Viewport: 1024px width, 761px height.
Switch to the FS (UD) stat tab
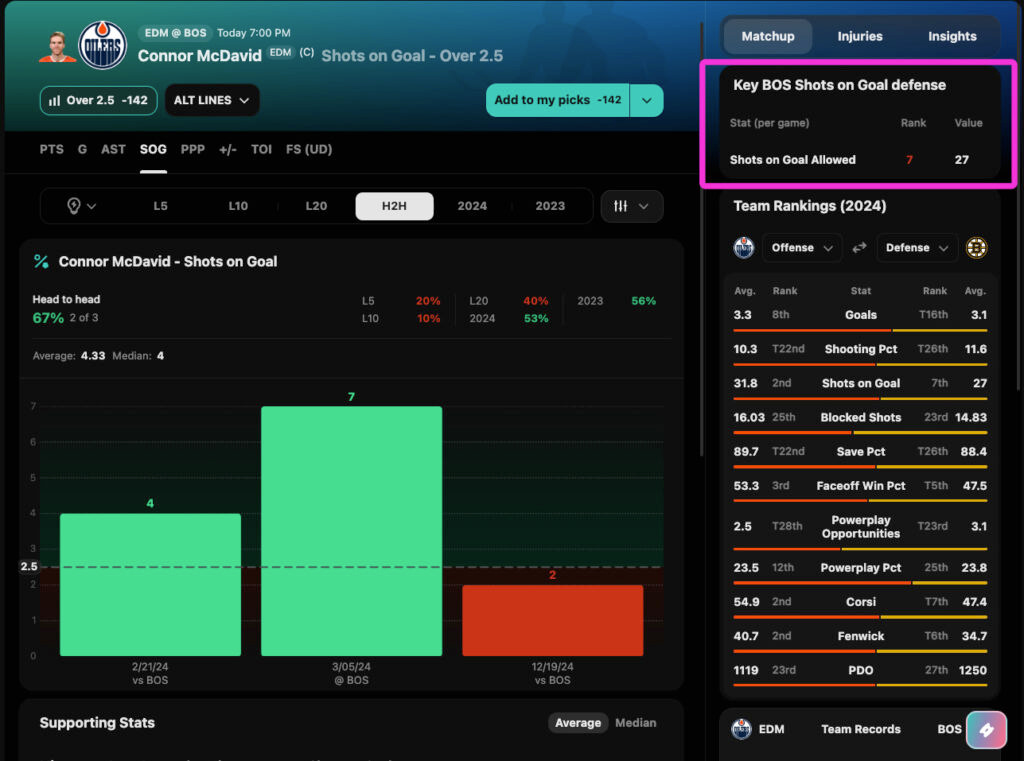click(x=309, y=150)
